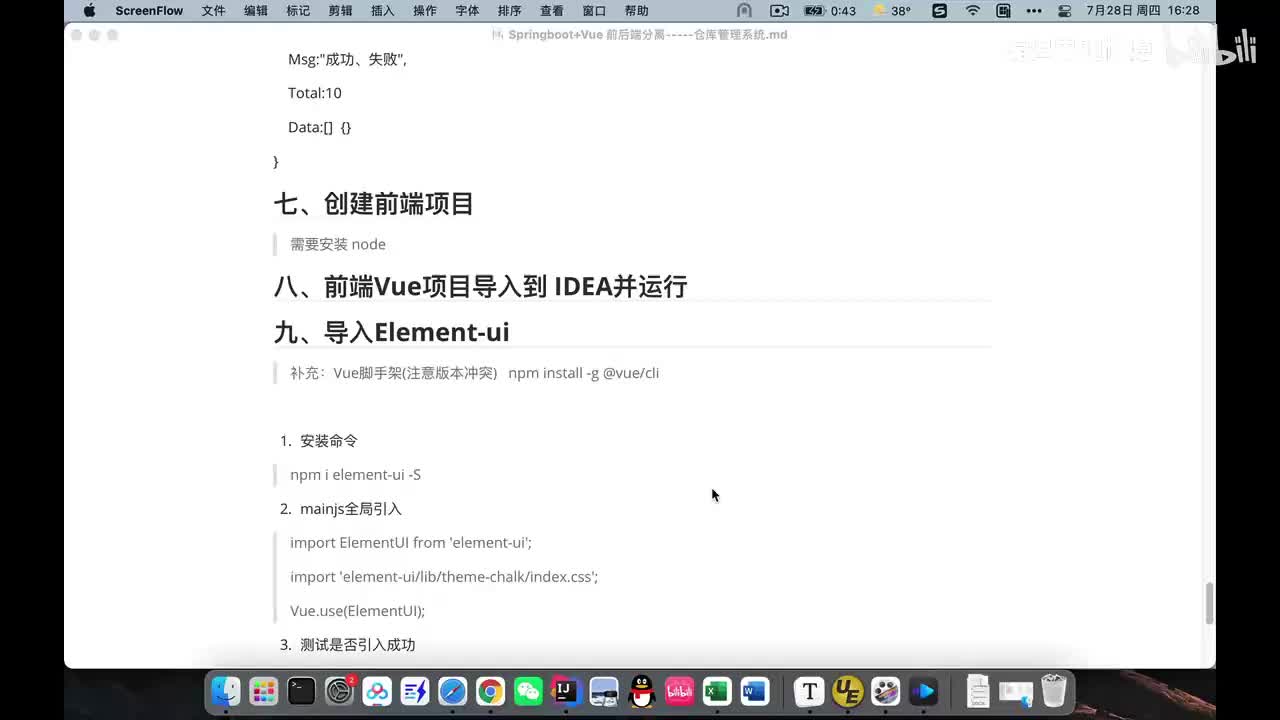This screenshot has width=1280, height=720.
Task: Open QQ penguin icon in dock
Action: (x=642, y=691)
